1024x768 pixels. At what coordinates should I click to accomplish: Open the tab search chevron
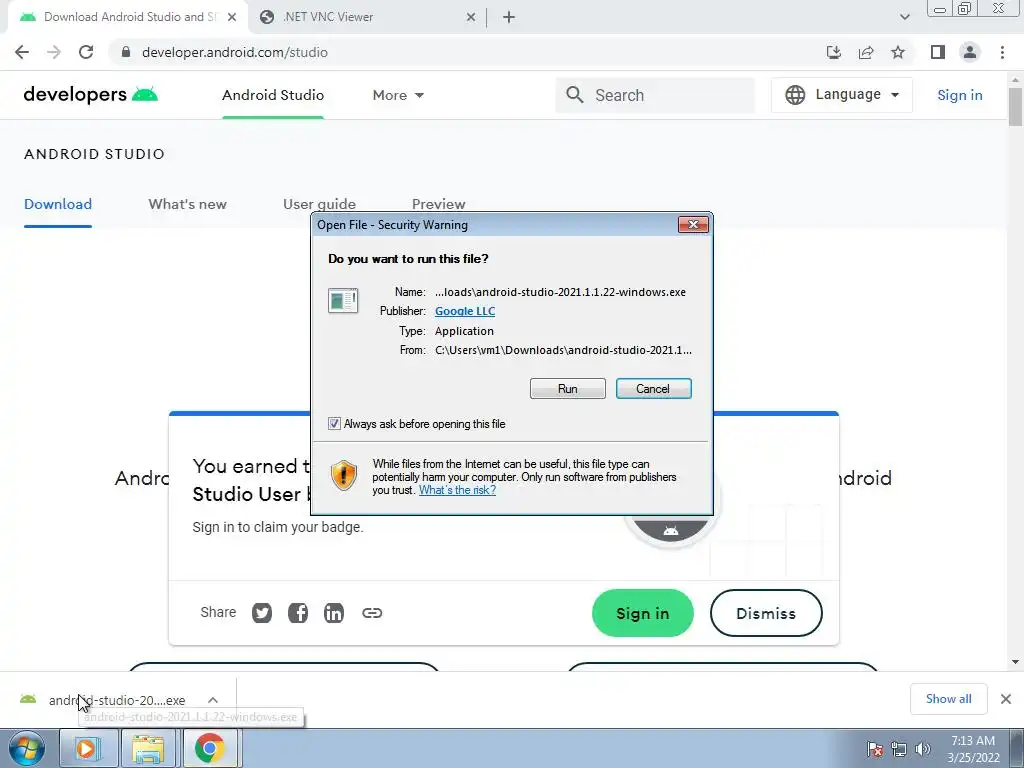point(904,17)
